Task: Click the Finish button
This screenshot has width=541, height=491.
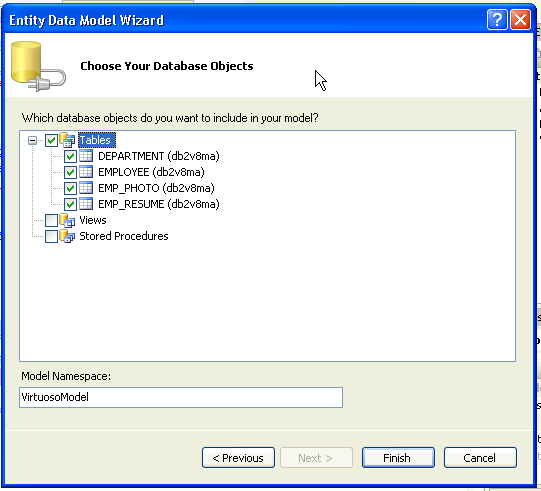Action: click(398, 458)
